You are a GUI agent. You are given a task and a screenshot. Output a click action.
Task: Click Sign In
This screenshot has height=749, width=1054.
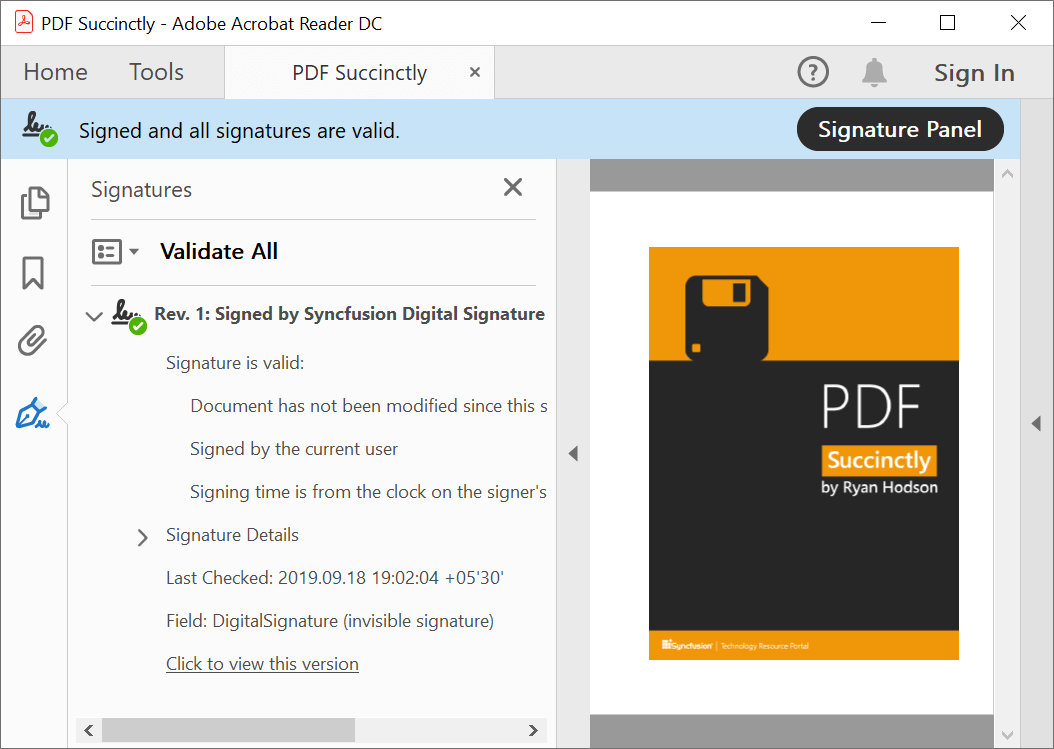click(974, 73)
